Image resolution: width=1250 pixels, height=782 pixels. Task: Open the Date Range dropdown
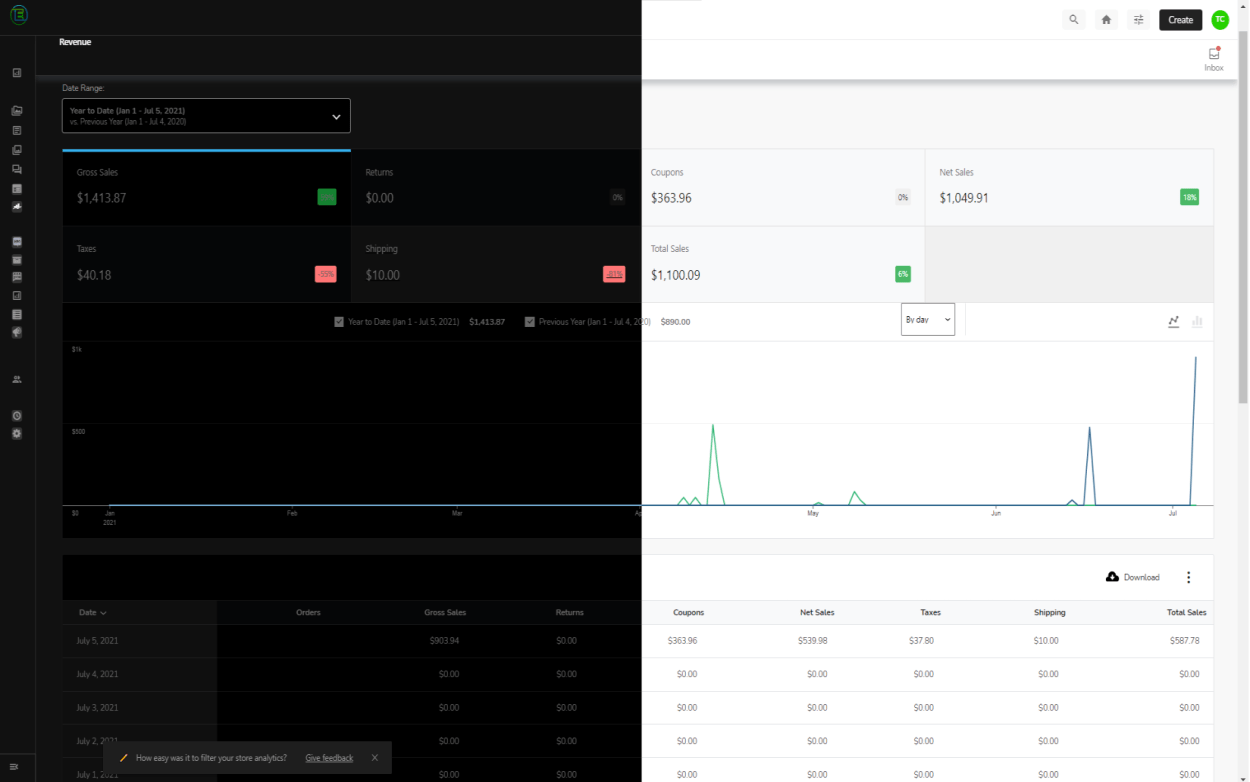point(206,115)
